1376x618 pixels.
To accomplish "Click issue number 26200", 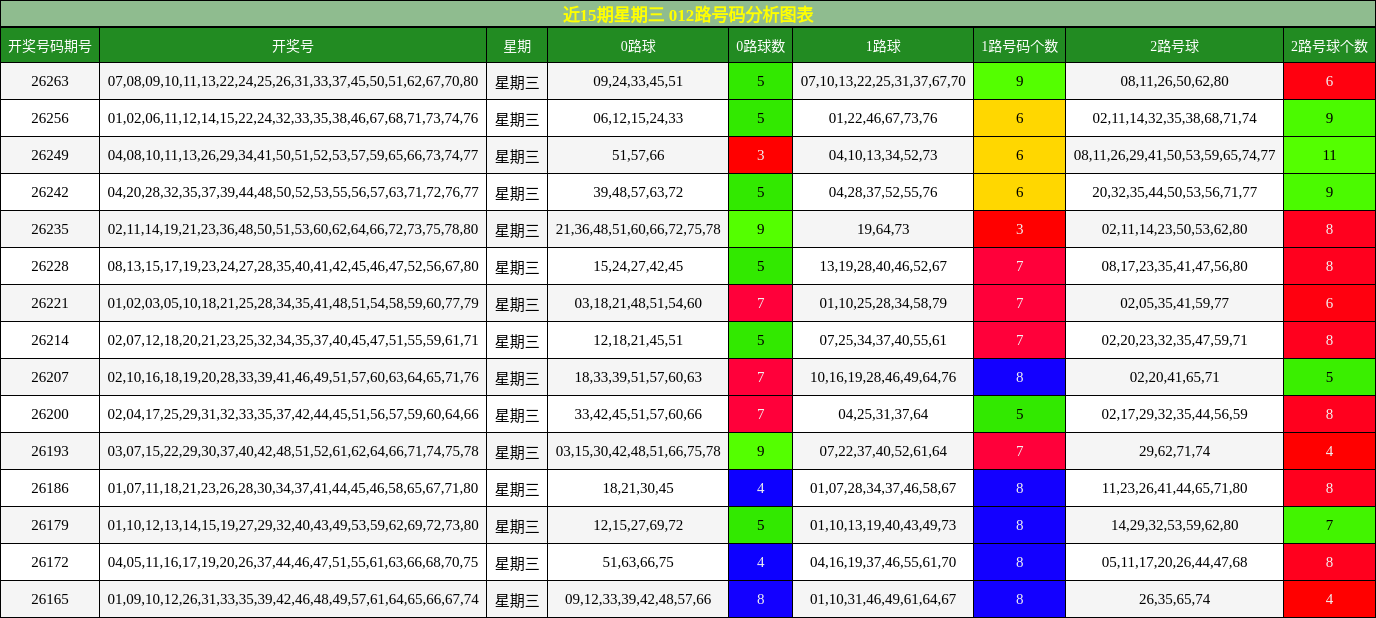I will point(50,414).
